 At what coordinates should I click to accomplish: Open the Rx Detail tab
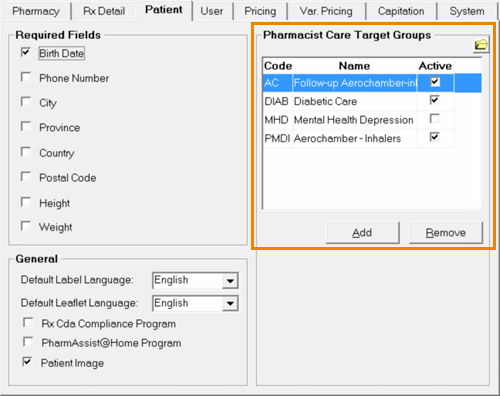104,11
